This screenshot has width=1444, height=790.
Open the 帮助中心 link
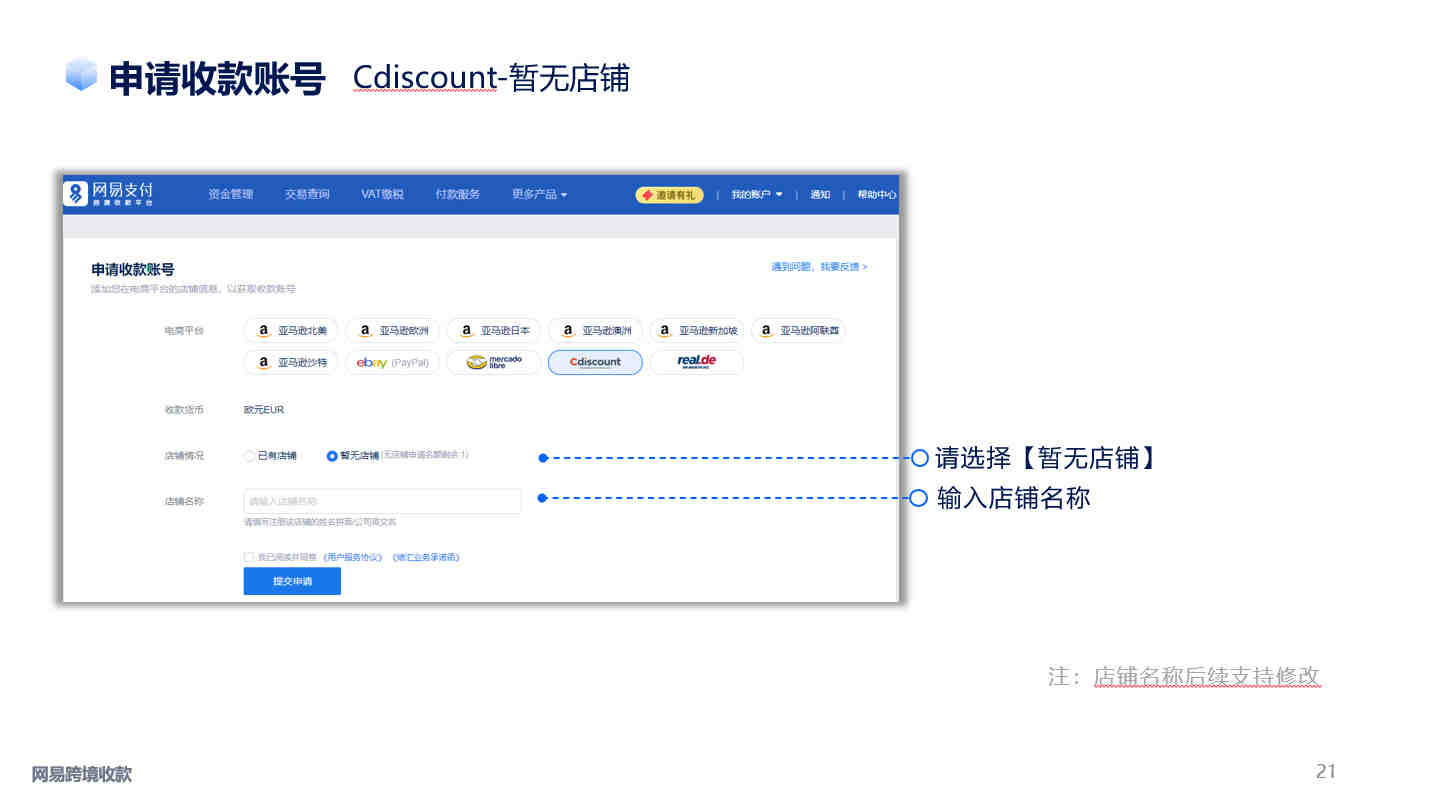tap(876, 195)
